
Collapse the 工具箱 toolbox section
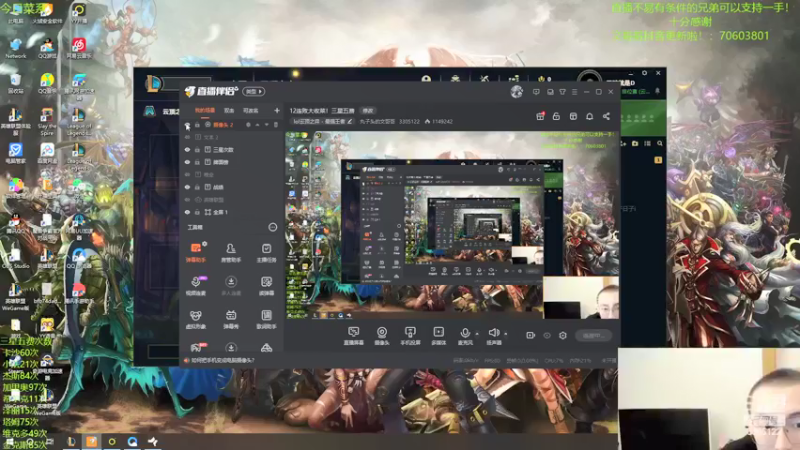[272, 227]
